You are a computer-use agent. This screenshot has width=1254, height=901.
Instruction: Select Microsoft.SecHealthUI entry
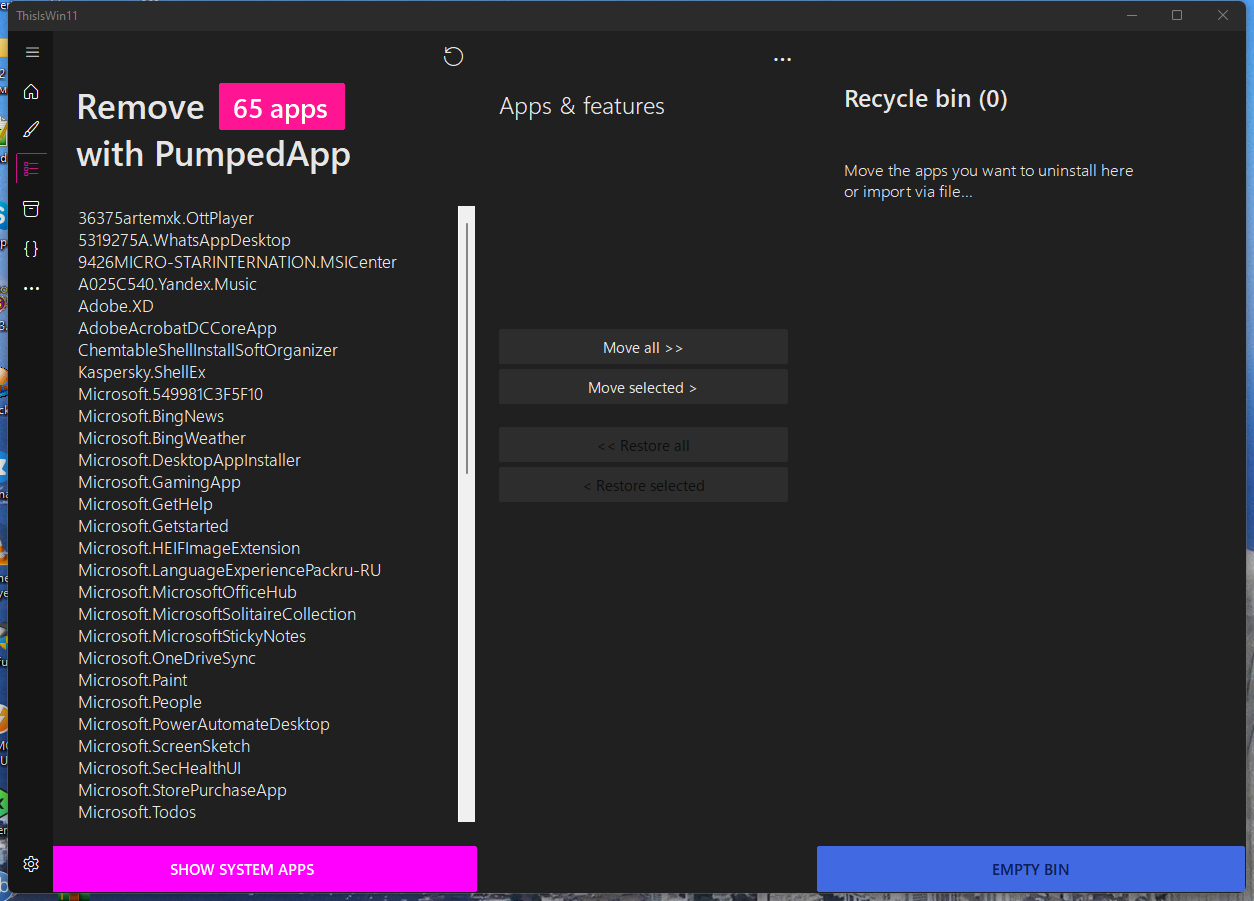160,768
